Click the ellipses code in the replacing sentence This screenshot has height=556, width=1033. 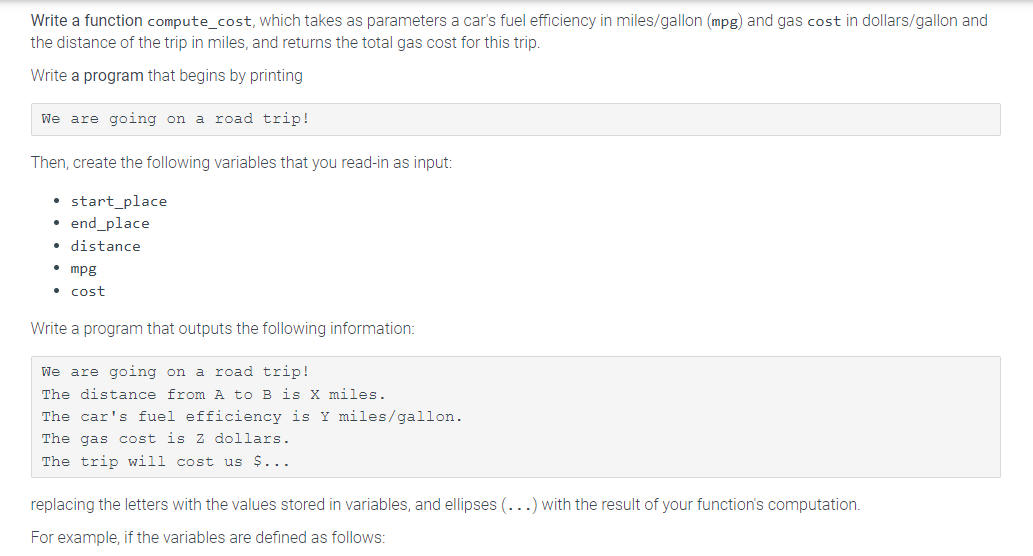(x=519, y=505)
